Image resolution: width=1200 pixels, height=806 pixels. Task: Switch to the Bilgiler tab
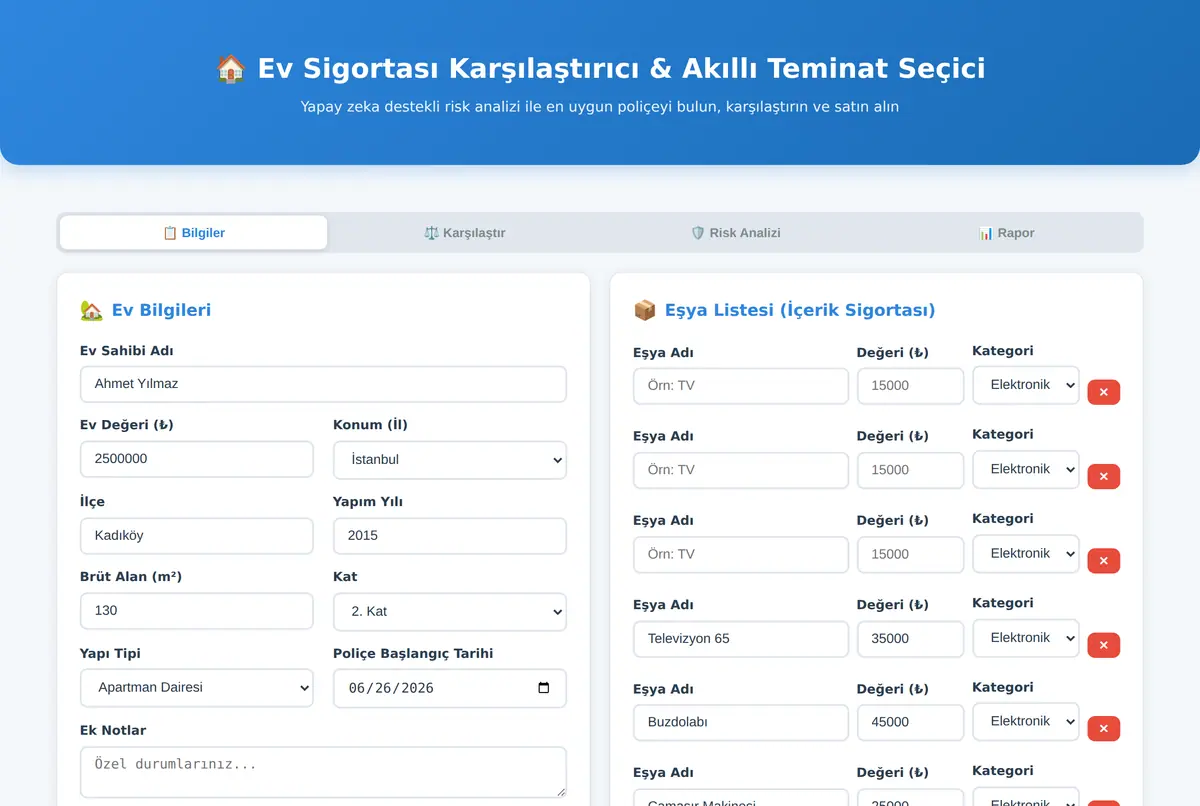point(193,233)
